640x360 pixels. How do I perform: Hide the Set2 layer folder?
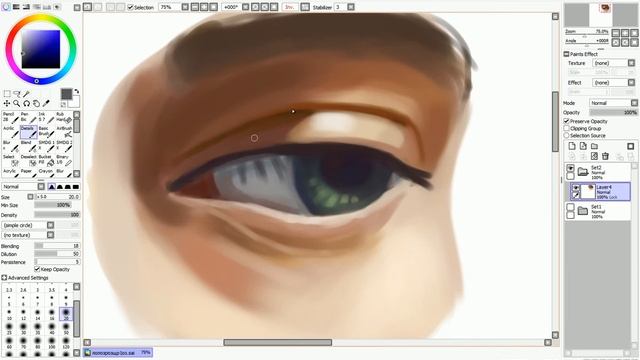click(x=571, y=168)
